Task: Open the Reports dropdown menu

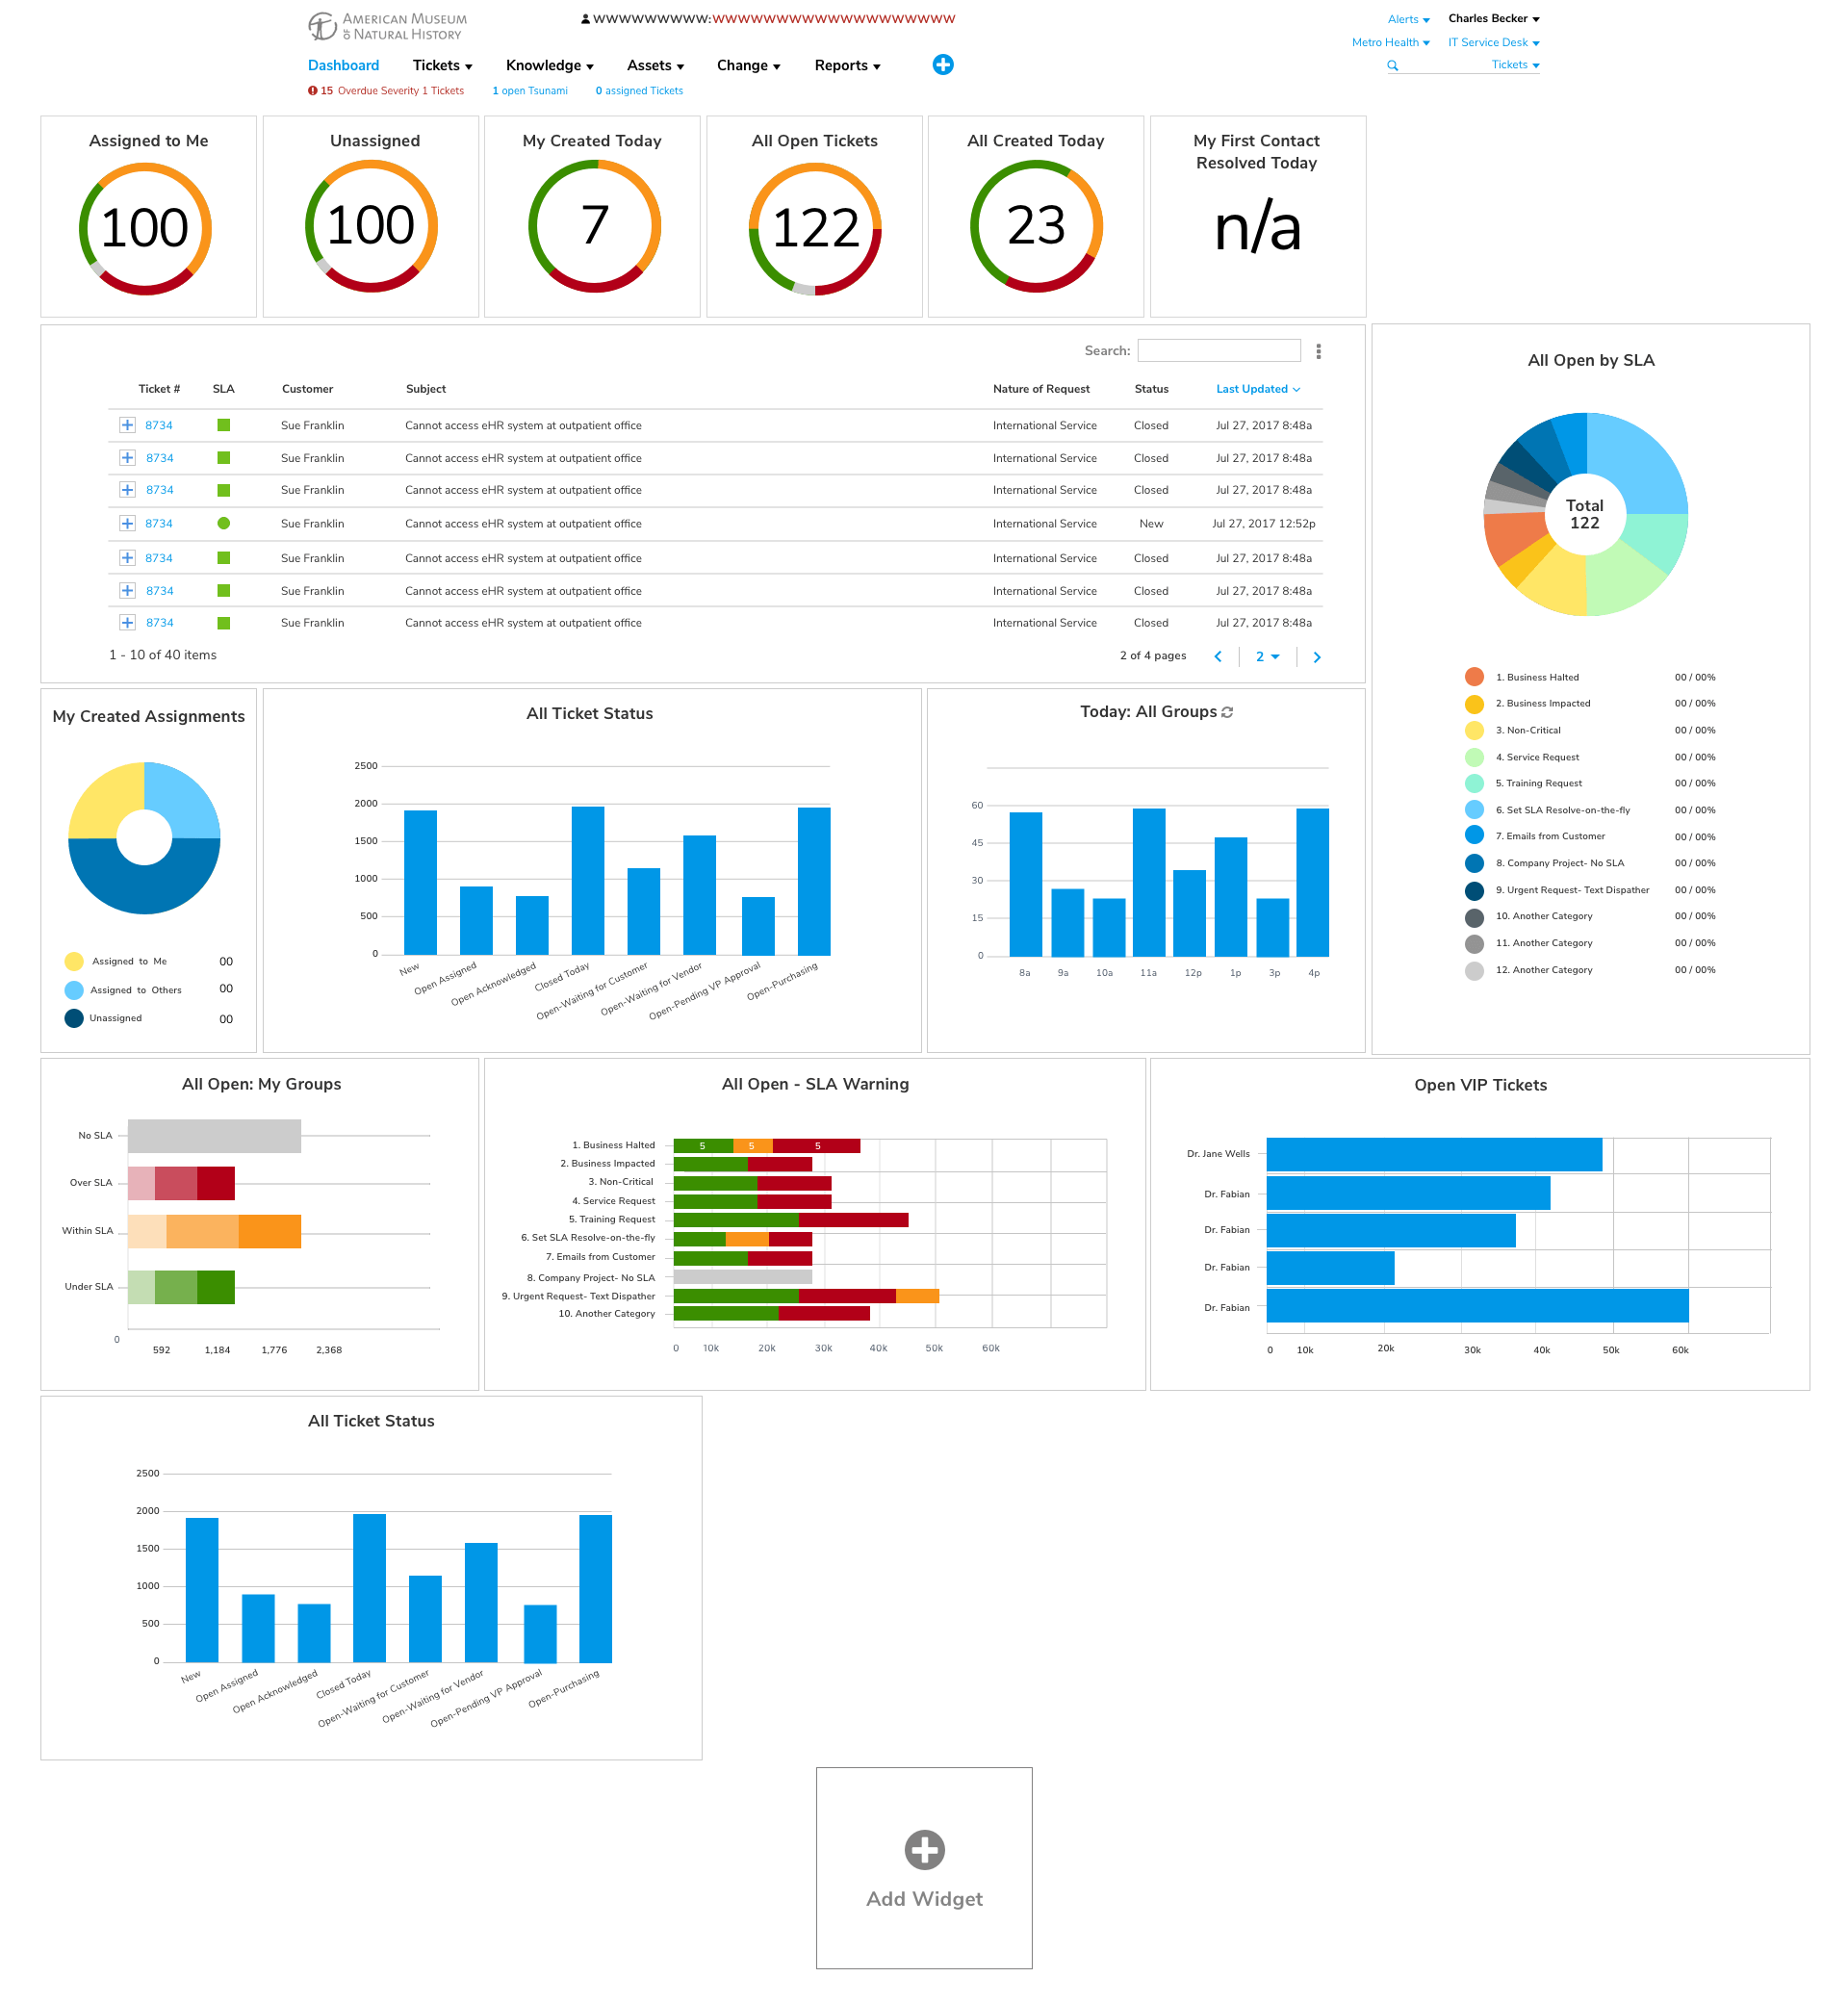Action: [x=850, y=64]
